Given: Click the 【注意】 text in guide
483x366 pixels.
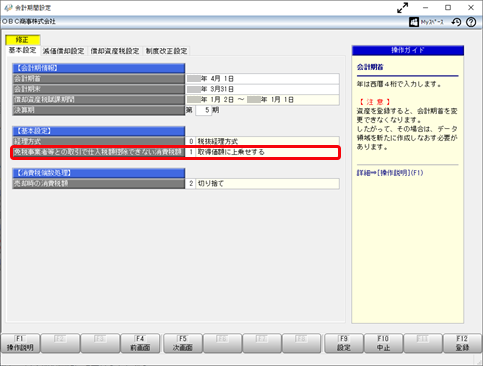Looking at the screenshot, I should (x=375, y=102).
